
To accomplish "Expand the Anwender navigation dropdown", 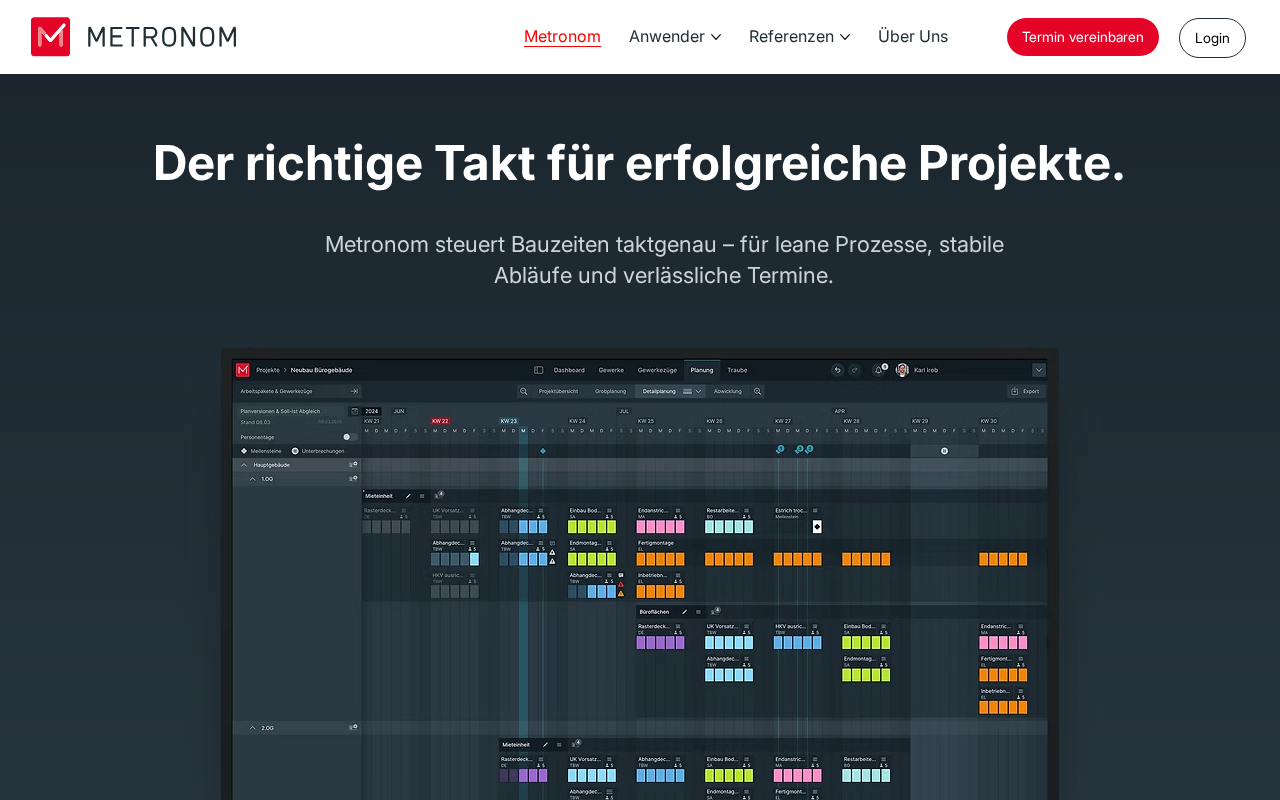I will point(675,37).
